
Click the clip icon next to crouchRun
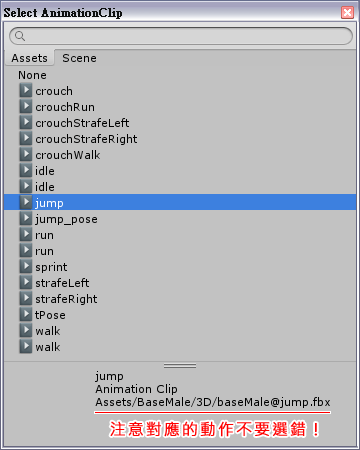(26, 106)
